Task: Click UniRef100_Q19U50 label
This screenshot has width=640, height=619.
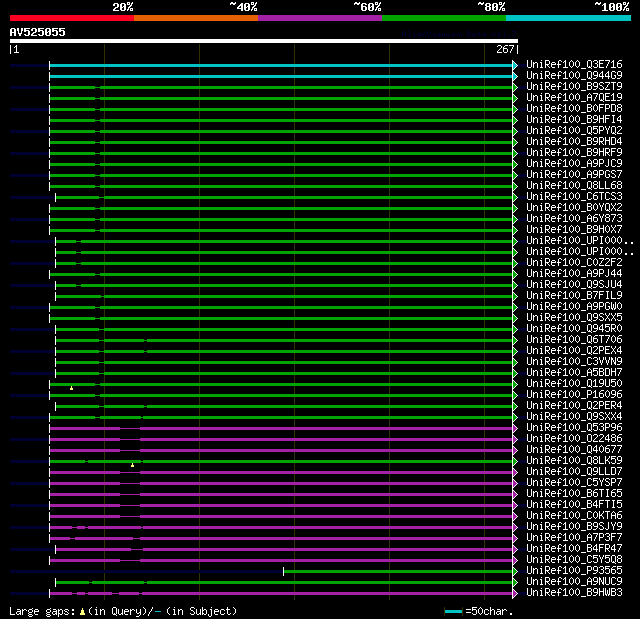Action: tap(574, 384)
